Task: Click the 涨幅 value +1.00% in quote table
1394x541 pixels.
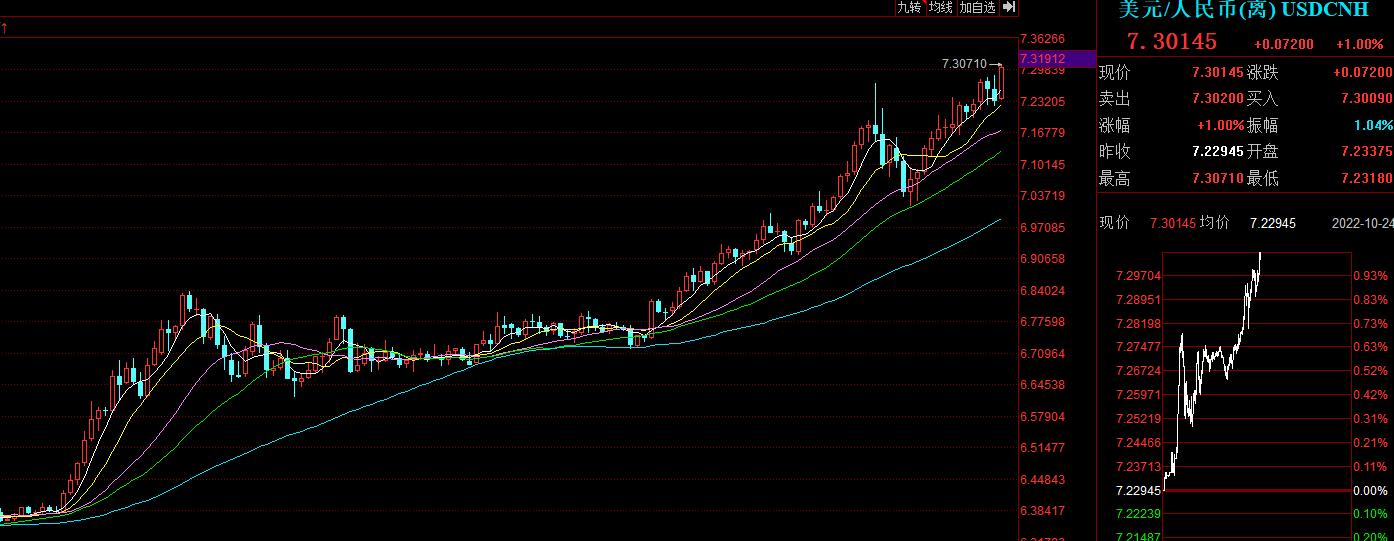Action: pyautogui.click(x=1220, y=126)
